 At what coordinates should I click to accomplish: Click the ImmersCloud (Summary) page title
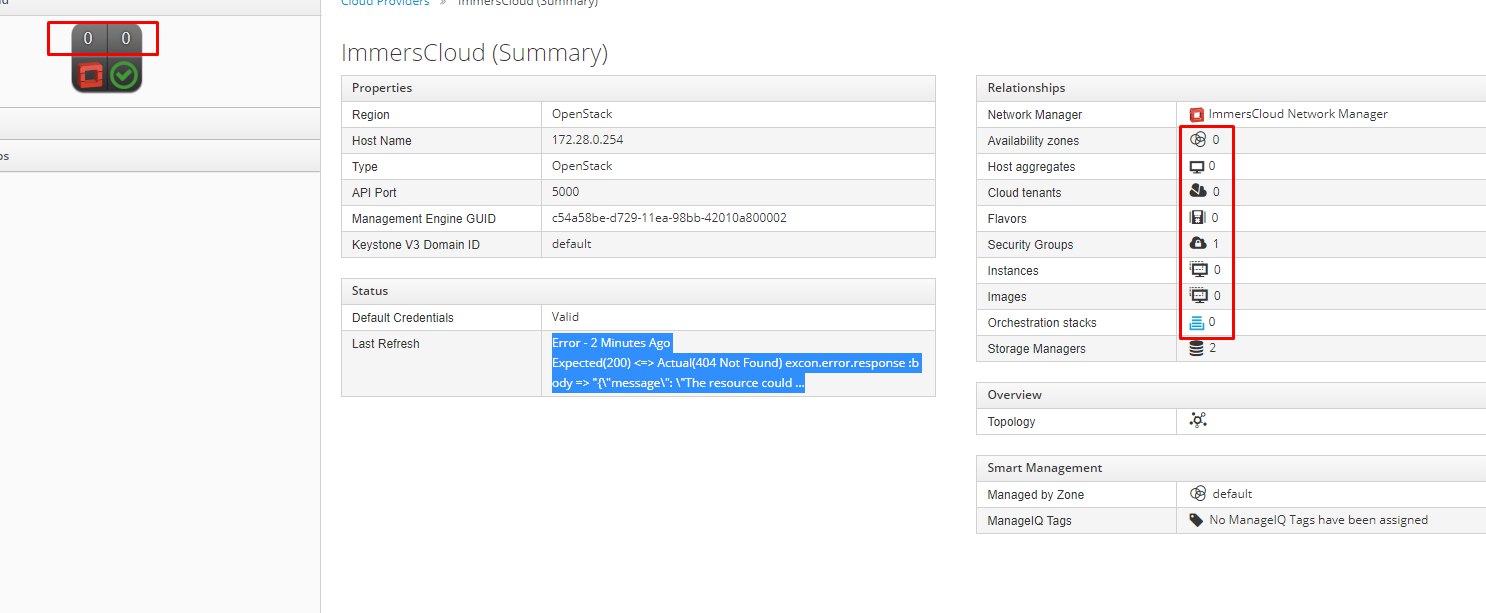474,53
